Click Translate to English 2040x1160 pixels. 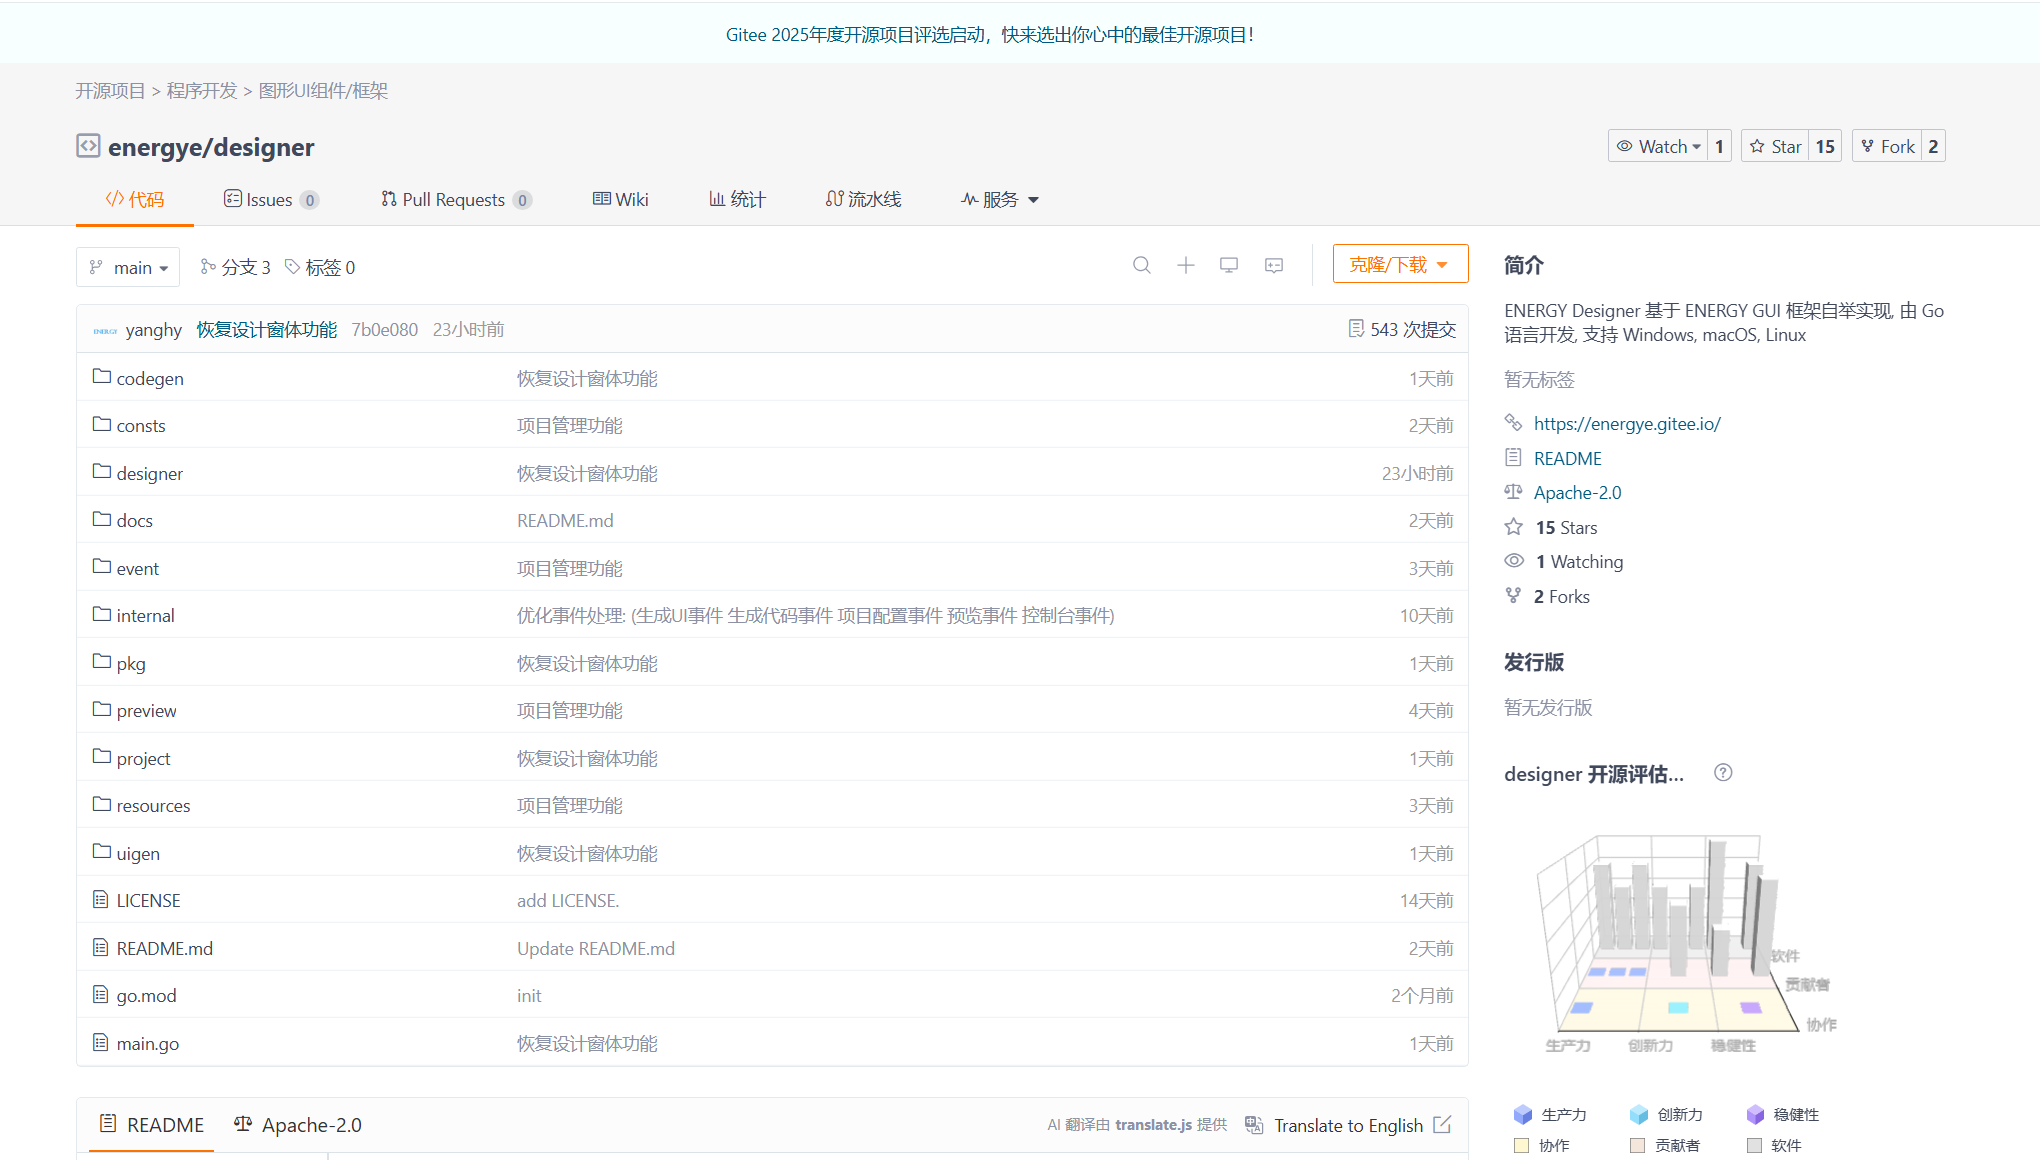click(x=1347, y=1125)
